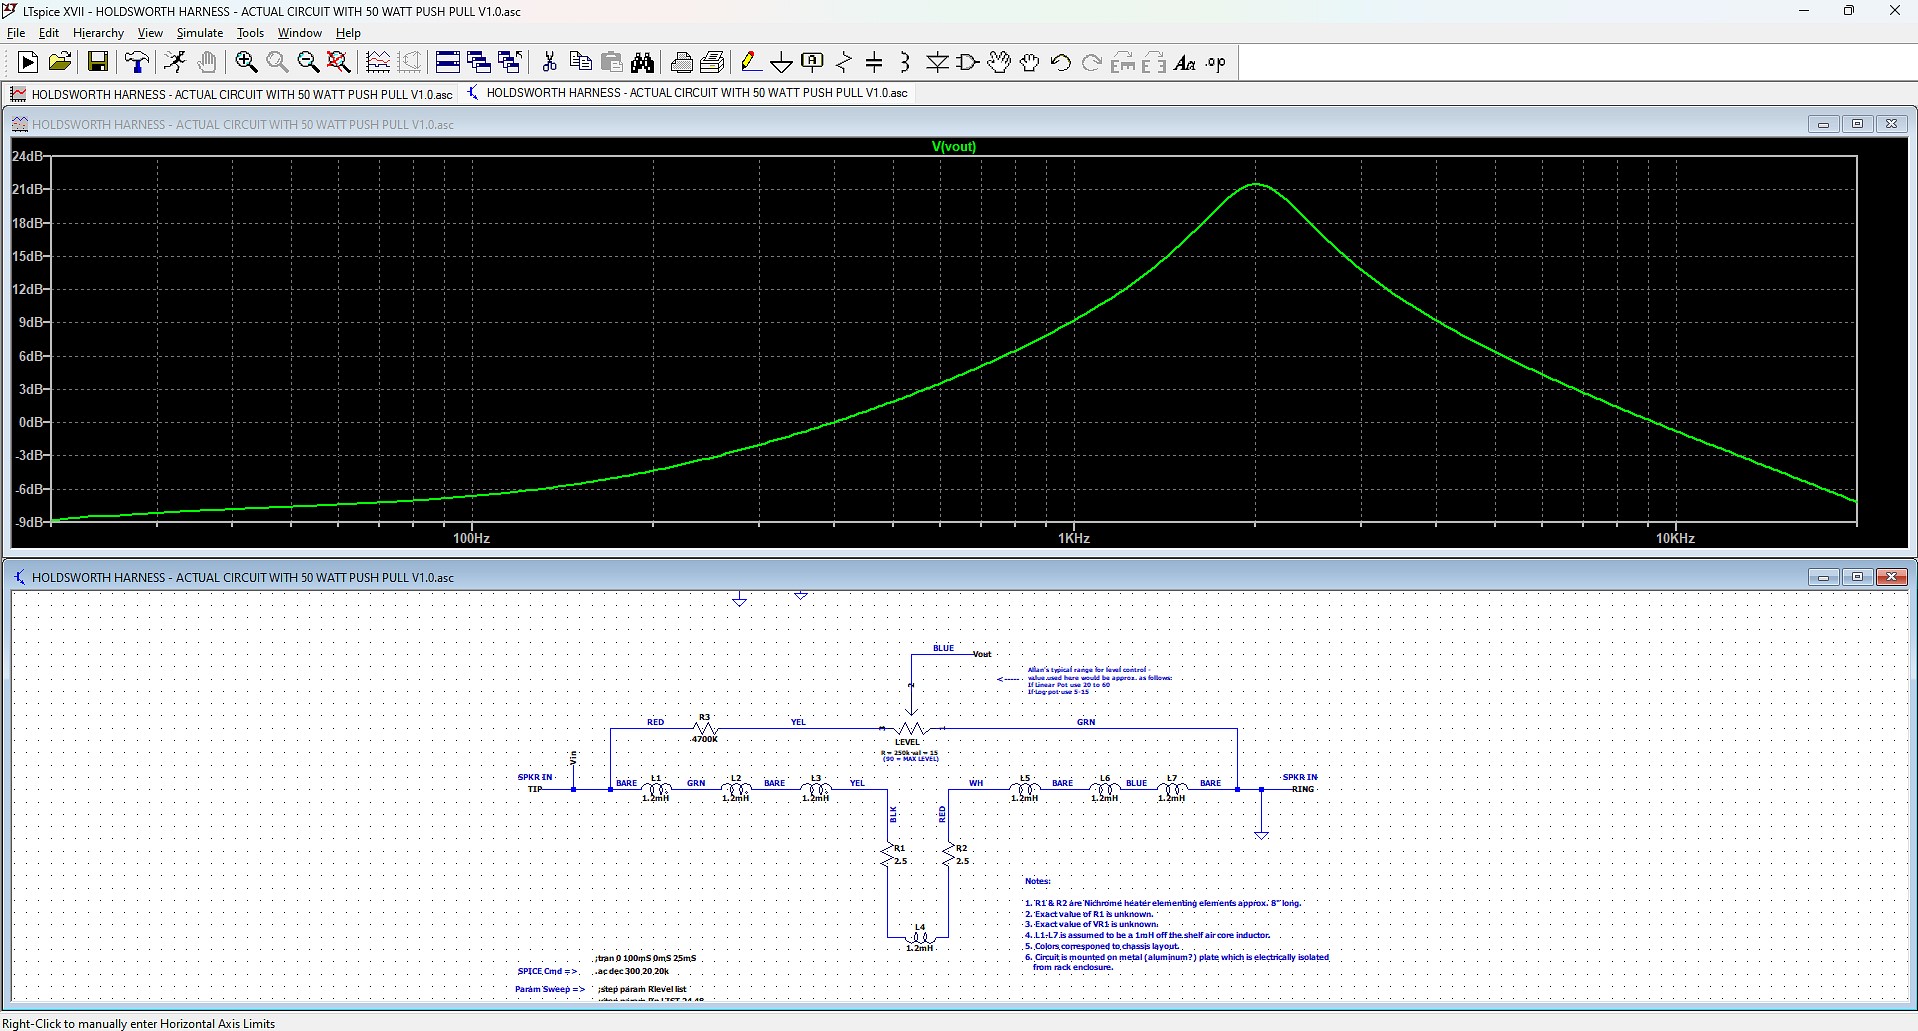The height and width of the screenshot is (1031, 1918).
Task: Select the Zoom In magnifier tool
Action: click(246, 63)
